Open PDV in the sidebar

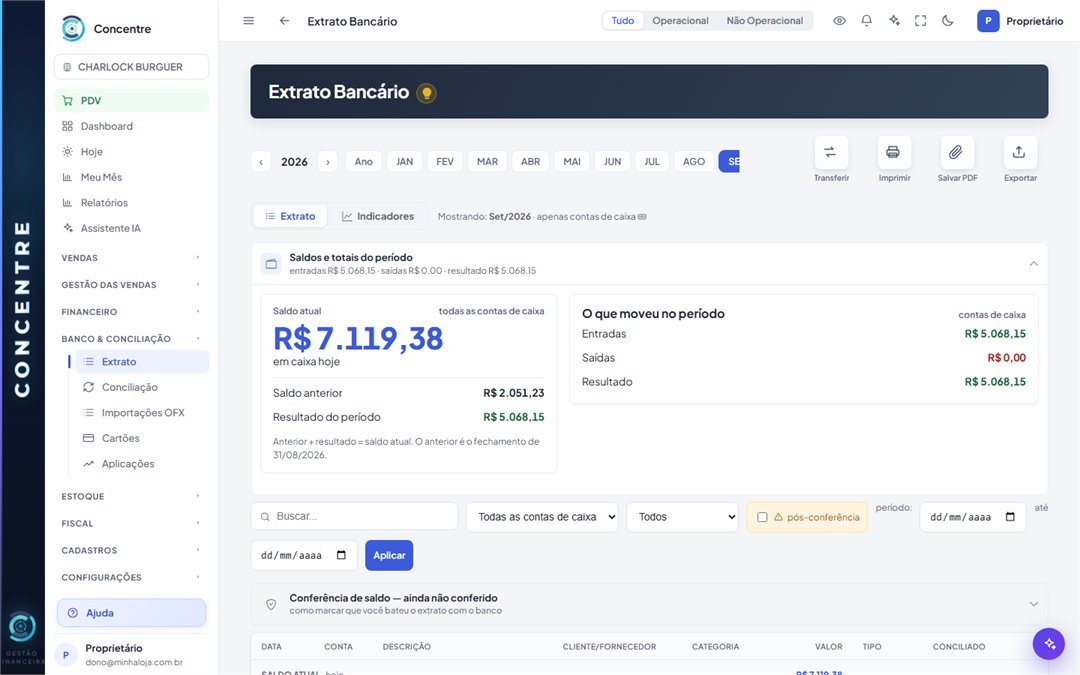[132, 101]
